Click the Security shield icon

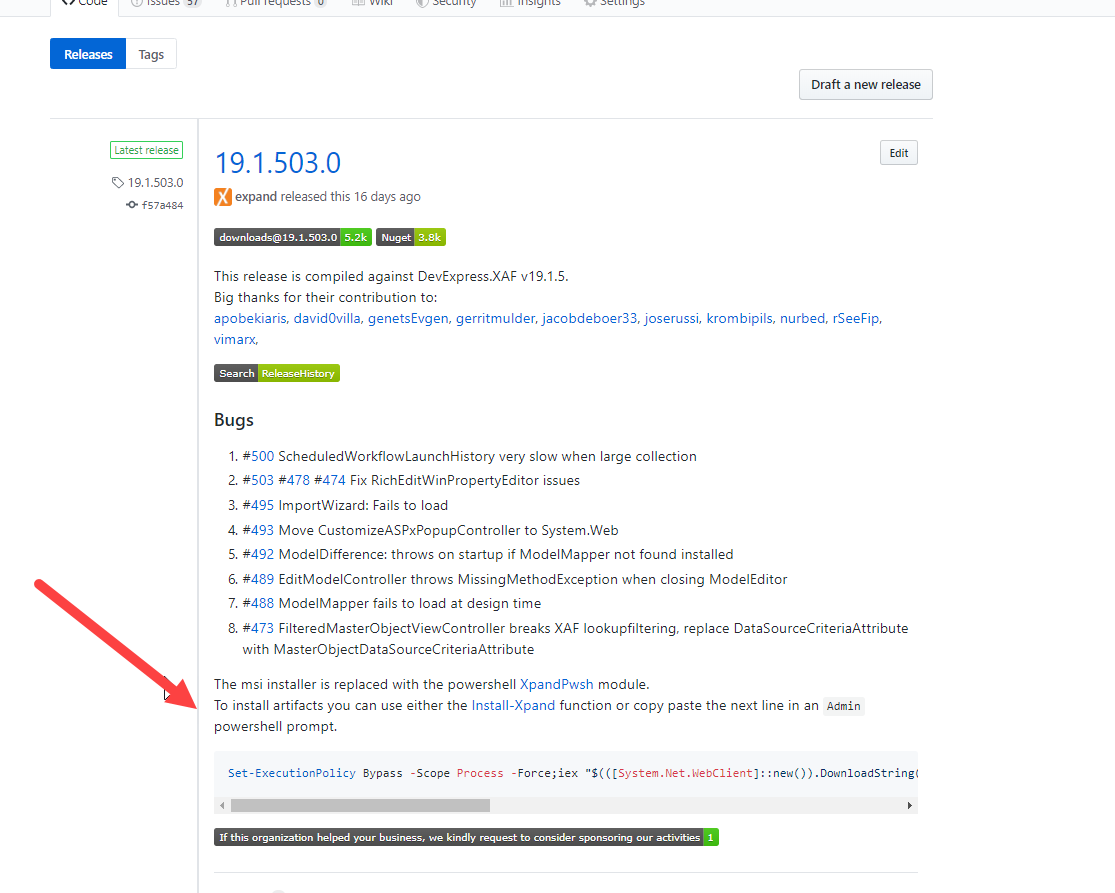point(421,4)
